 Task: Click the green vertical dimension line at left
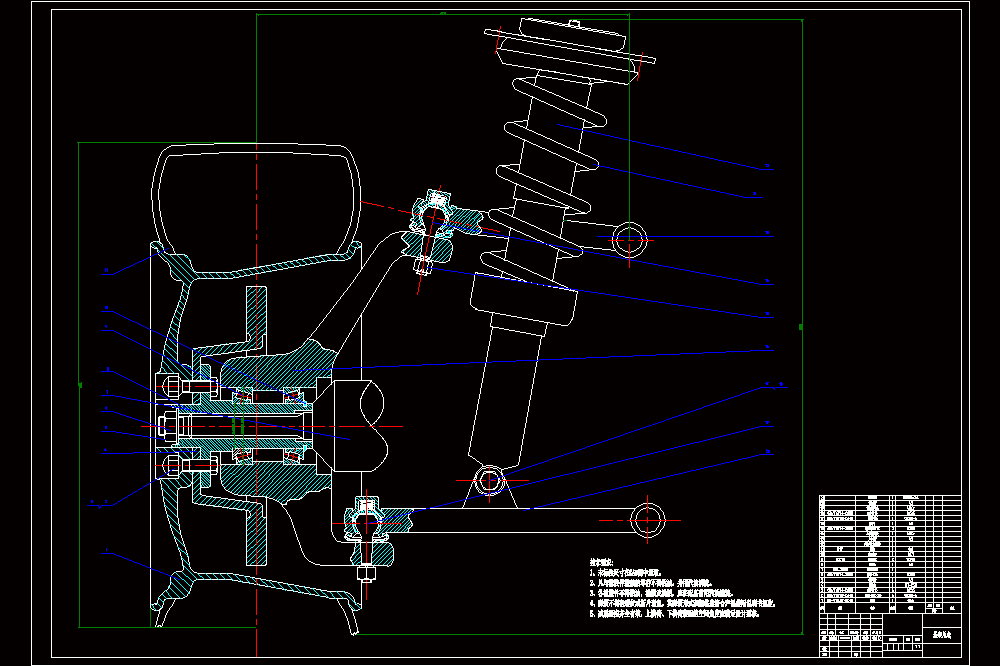click(79, 385)
